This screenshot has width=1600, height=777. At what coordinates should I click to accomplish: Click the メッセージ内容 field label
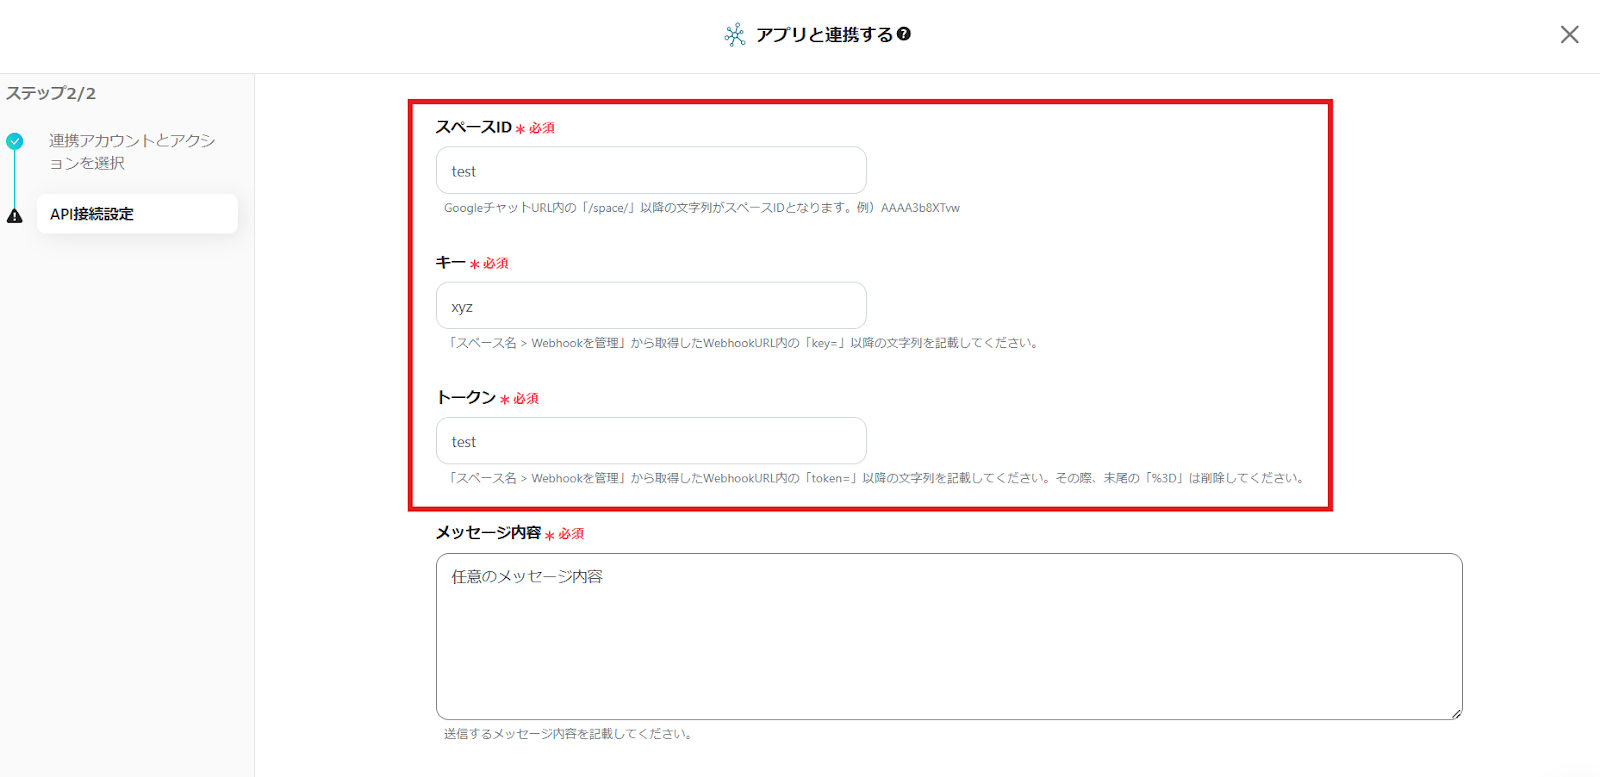(x=489, y=533)
